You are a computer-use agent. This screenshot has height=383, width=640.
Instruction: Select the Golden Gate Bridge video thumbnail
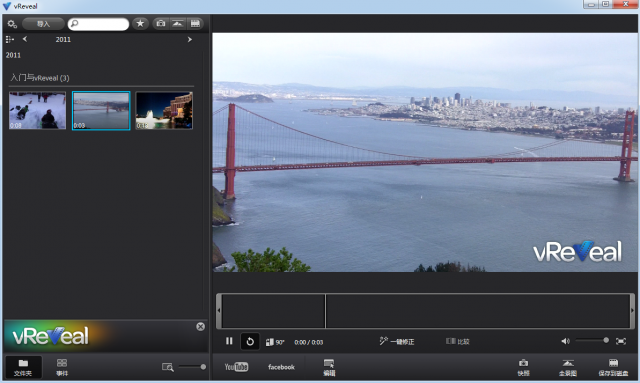101,111
